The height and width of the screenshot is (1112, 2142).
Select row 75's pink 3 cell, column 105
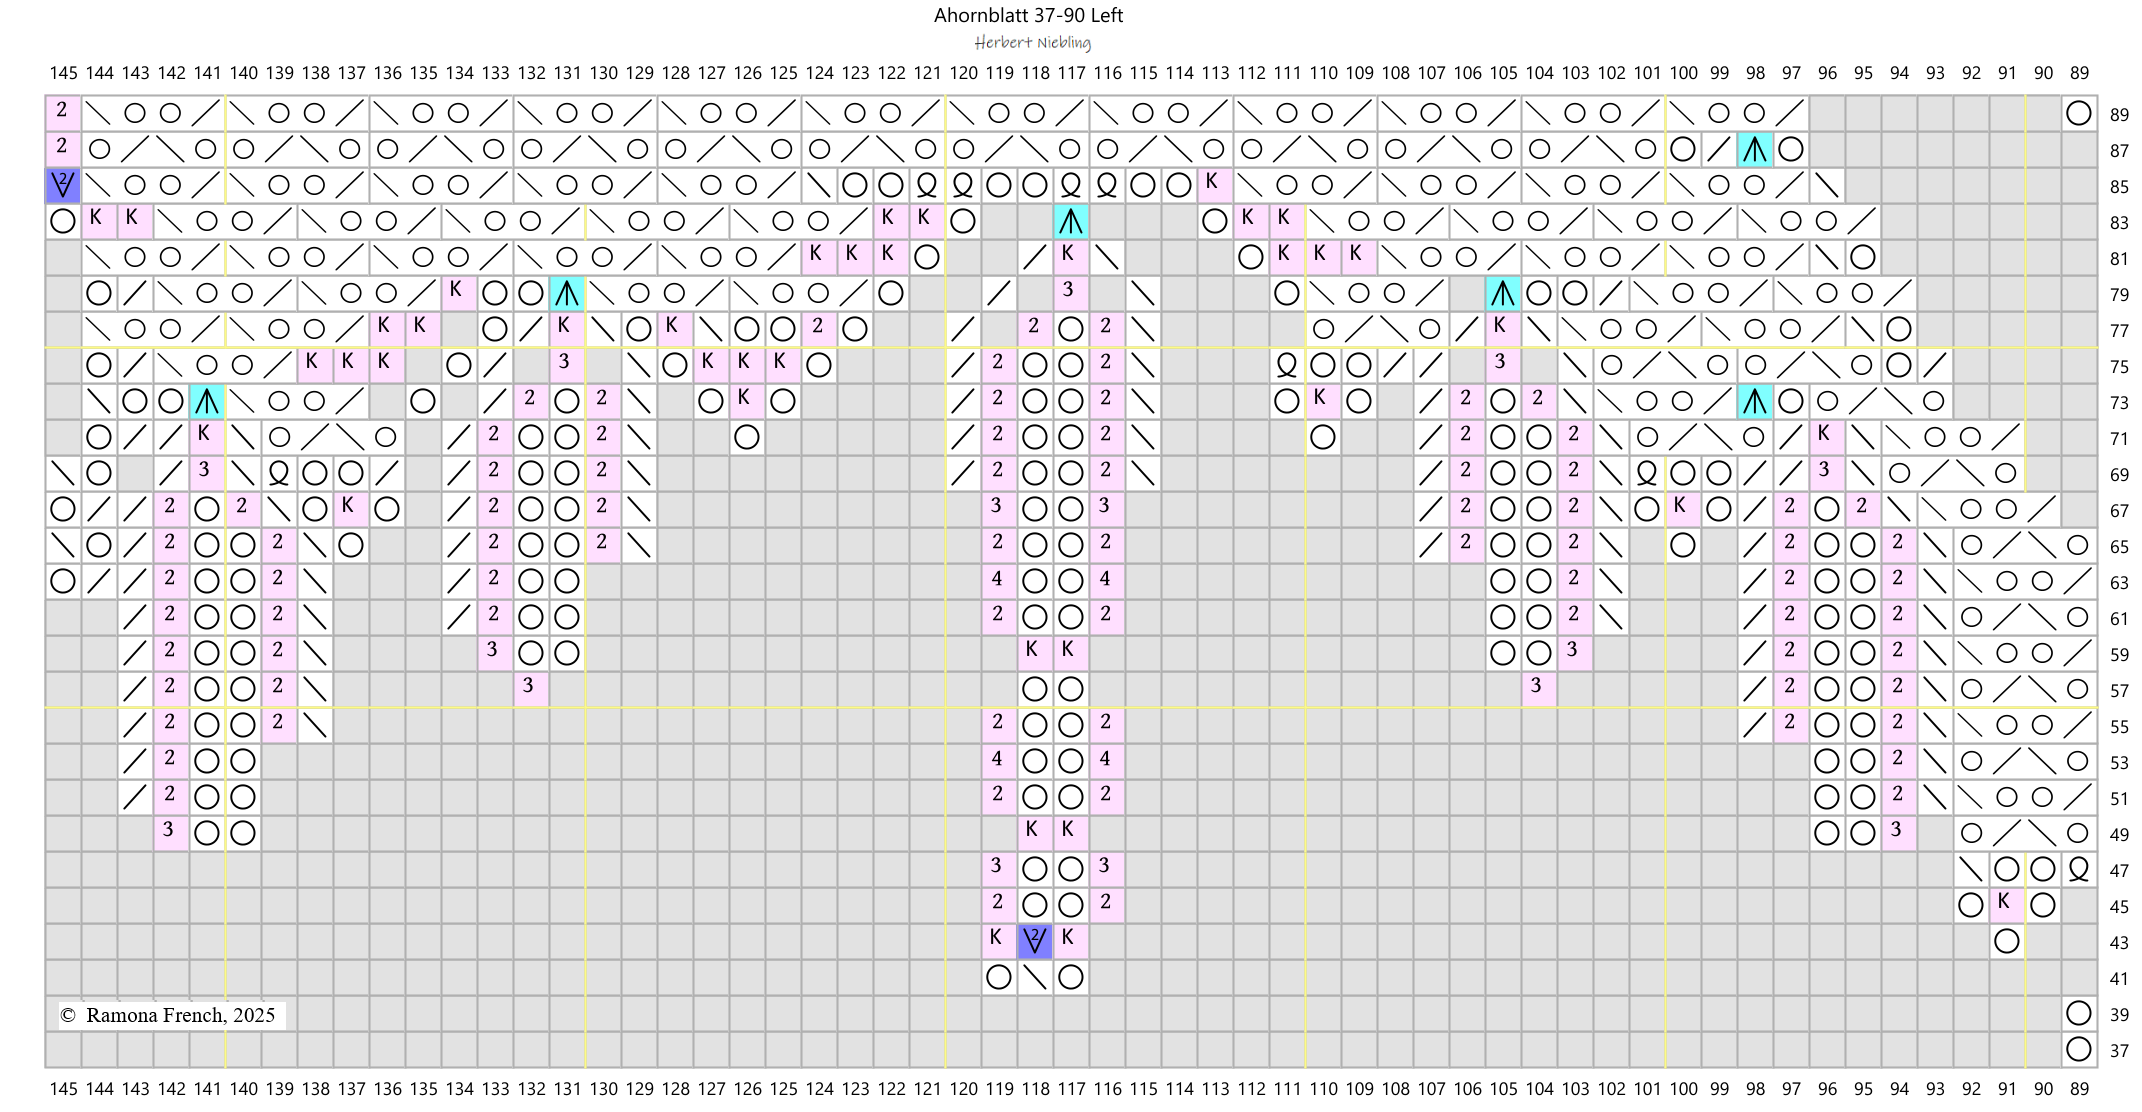point(1503,365)
